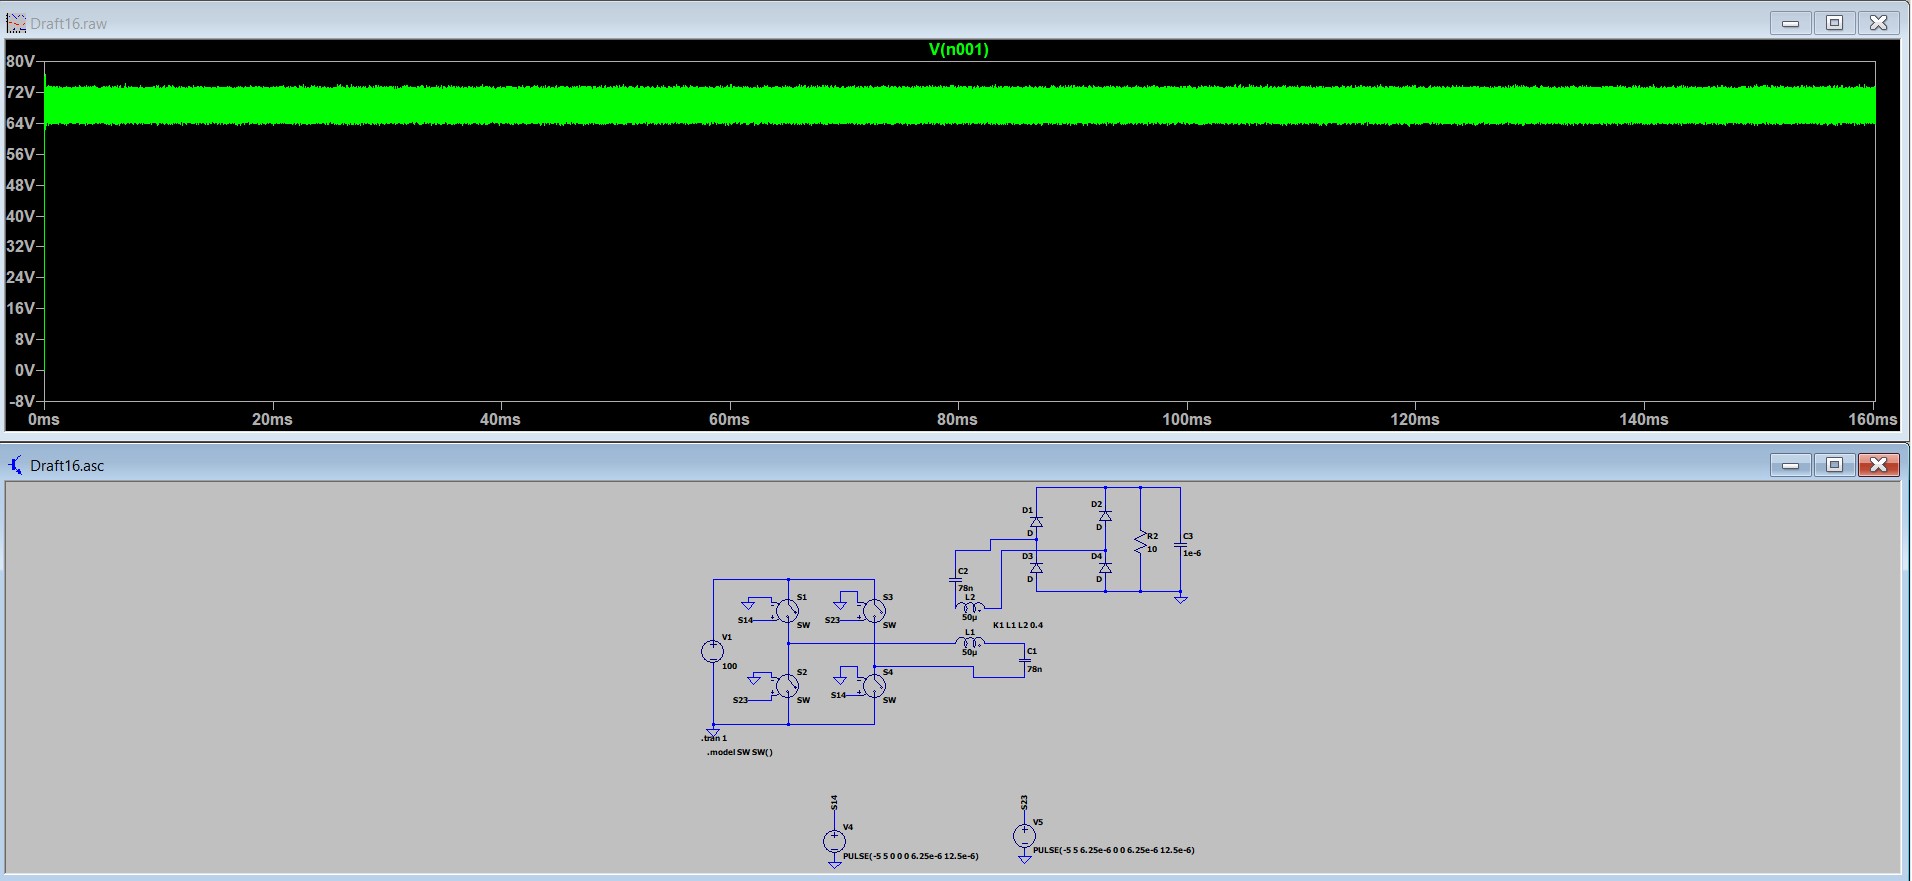Click the K1 L1 L2 0.4 directive

pos(1018,625)
